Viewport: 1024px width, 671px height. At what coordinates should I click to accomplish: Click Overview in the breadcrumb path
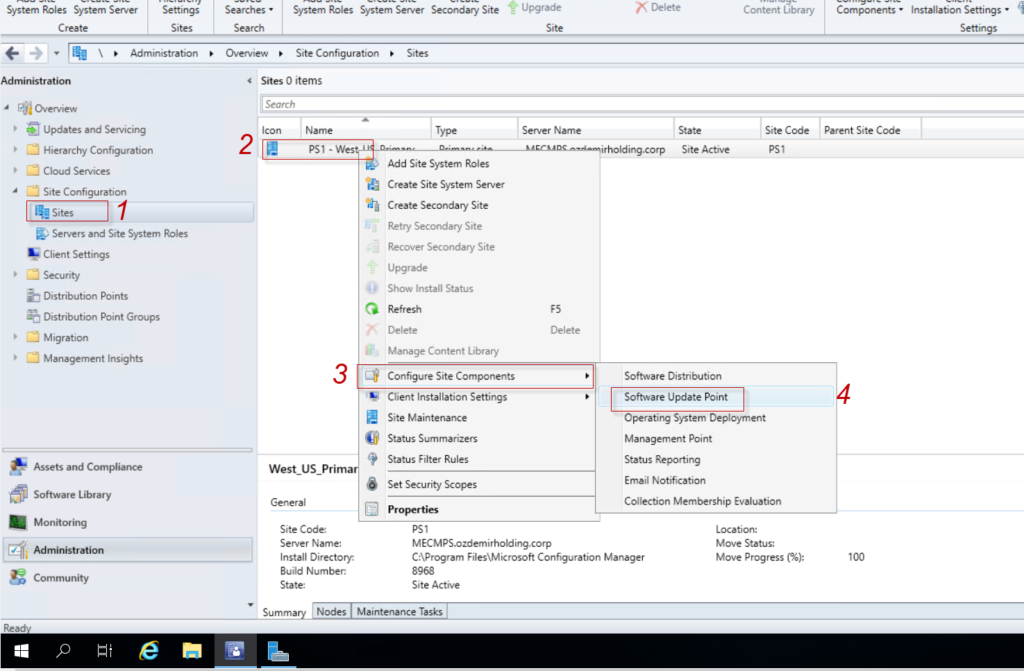coord(247,54)
